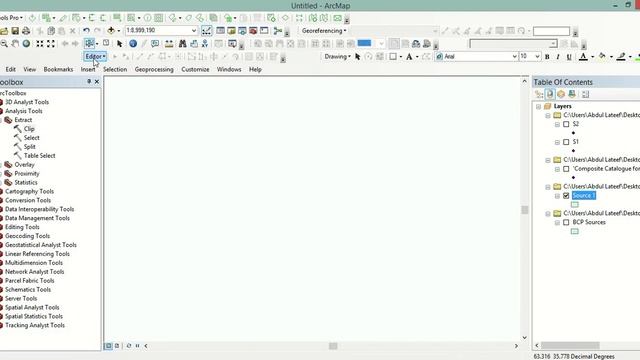640x360 pixels.
Task: Open the Arial font dropdown
Action: (514, 57)
